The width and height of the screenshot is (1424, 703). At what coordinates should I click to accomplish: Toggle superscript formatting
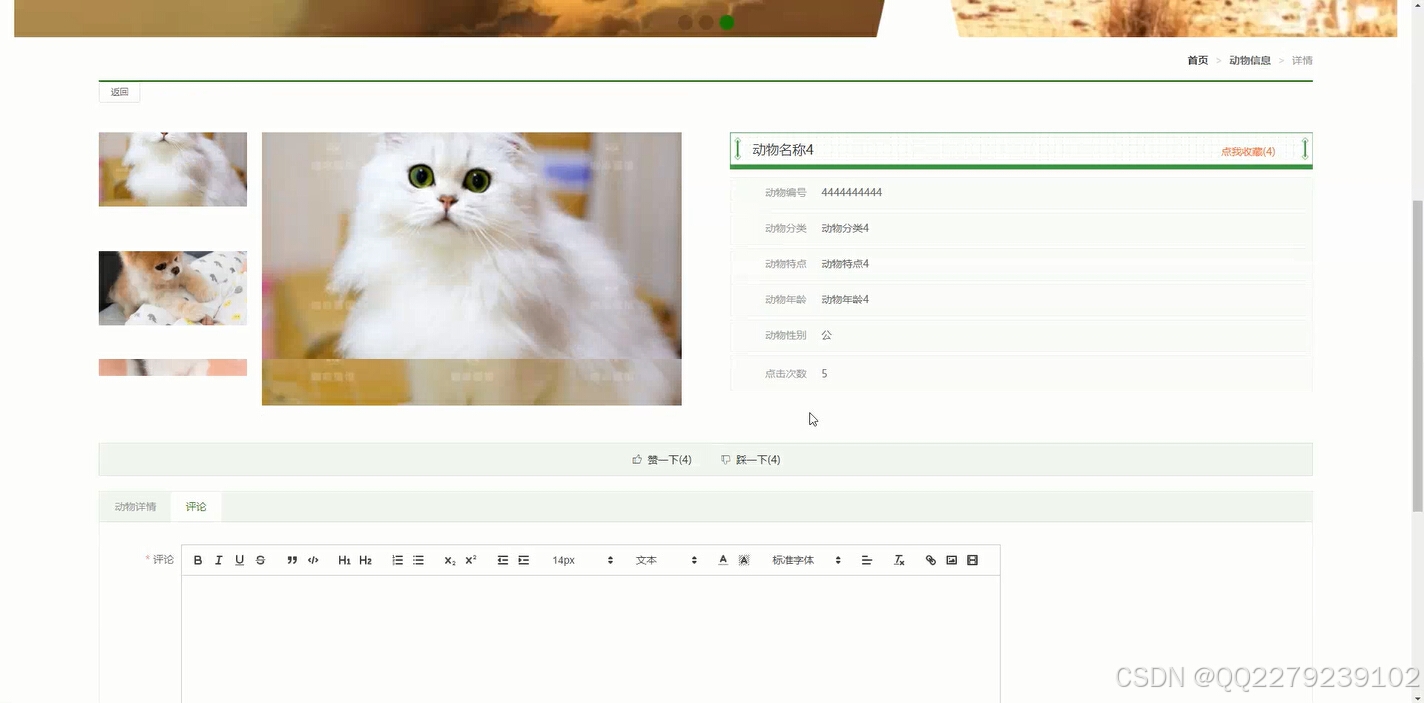[469, 559]
